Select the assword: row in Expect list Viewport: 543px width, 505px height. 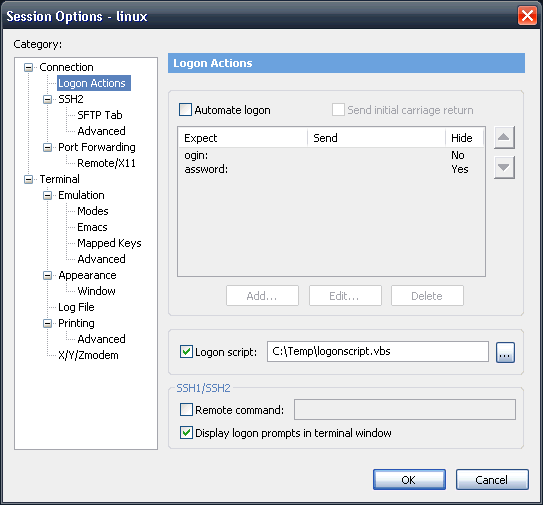(331, 169)
